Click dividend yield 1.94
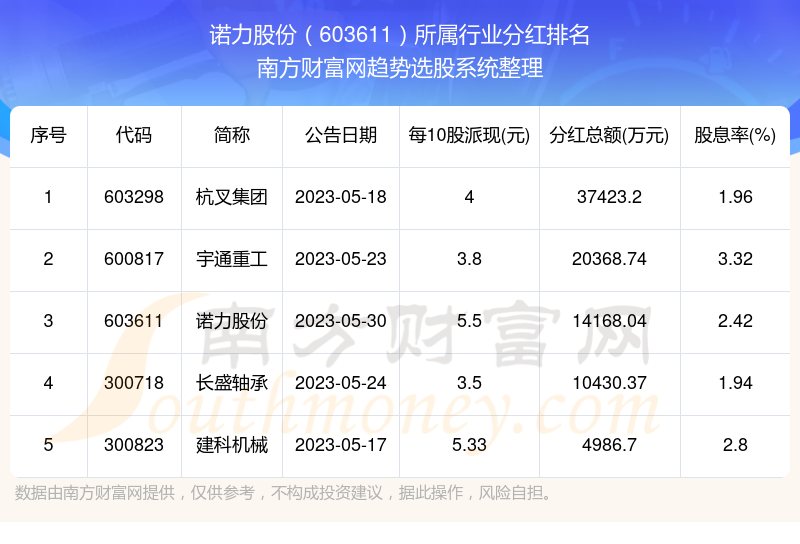800x544 pixels. pyautogui.click(x=735, y=383)
